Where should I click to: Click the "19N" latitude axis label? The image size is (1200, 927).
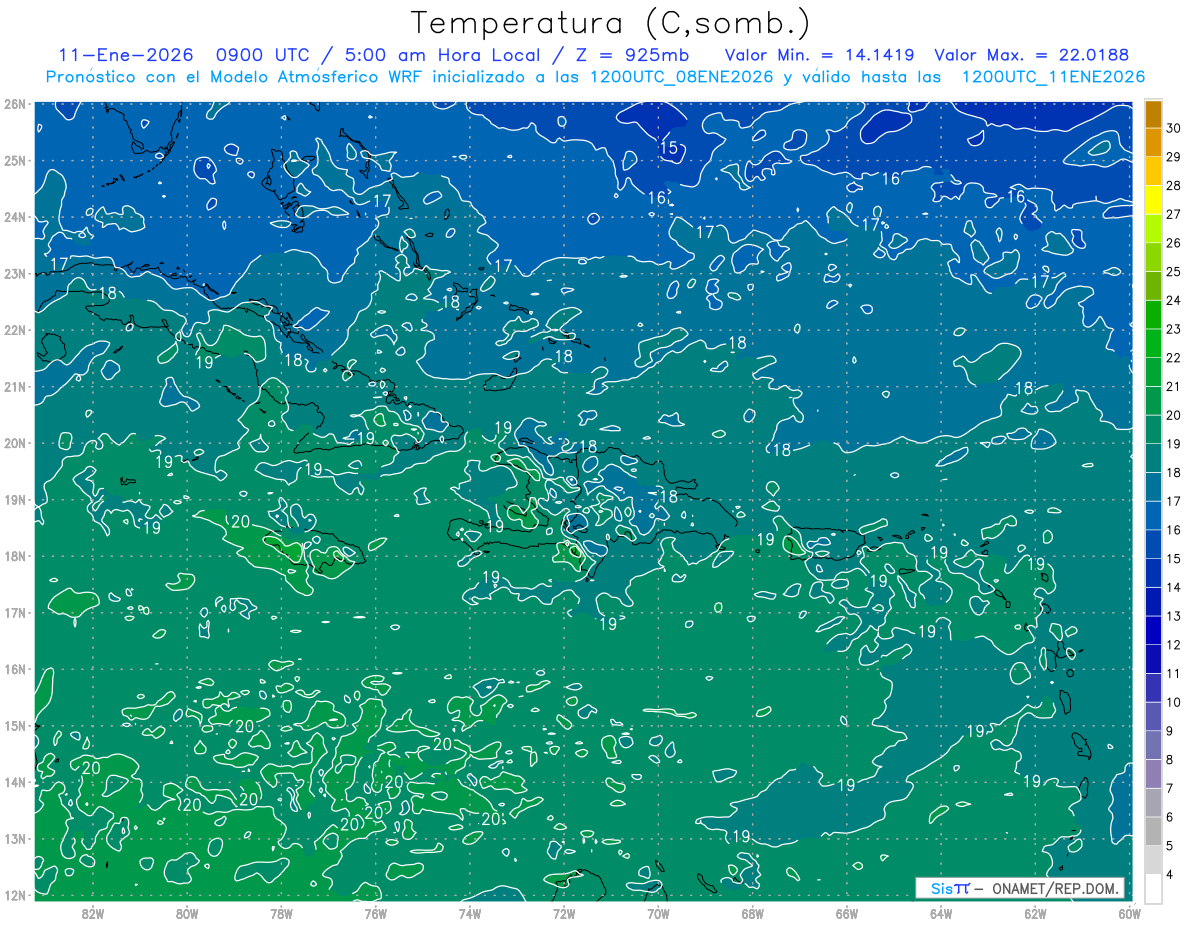coord(14,500)
